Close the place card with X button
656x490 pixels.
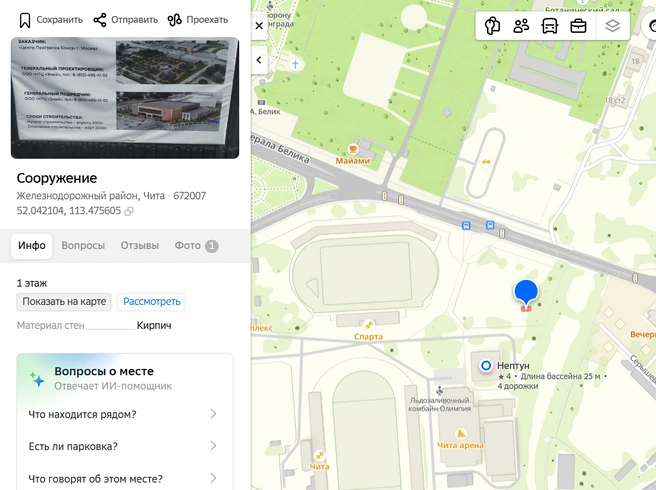point(259,26)
